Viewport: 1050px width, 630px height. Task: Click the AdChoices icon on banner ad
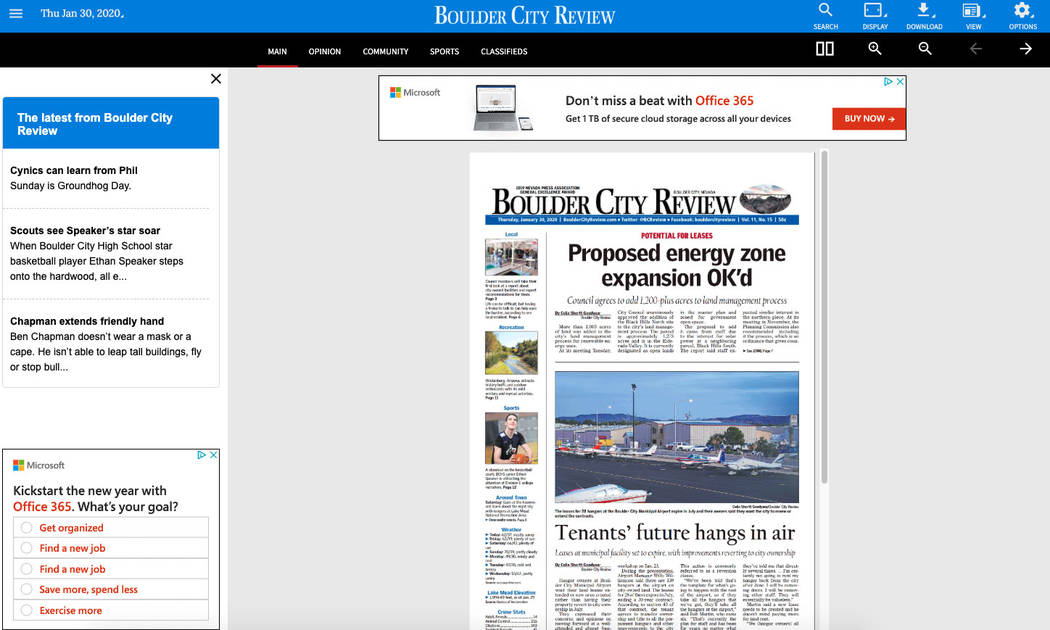[x=888, y=82]
